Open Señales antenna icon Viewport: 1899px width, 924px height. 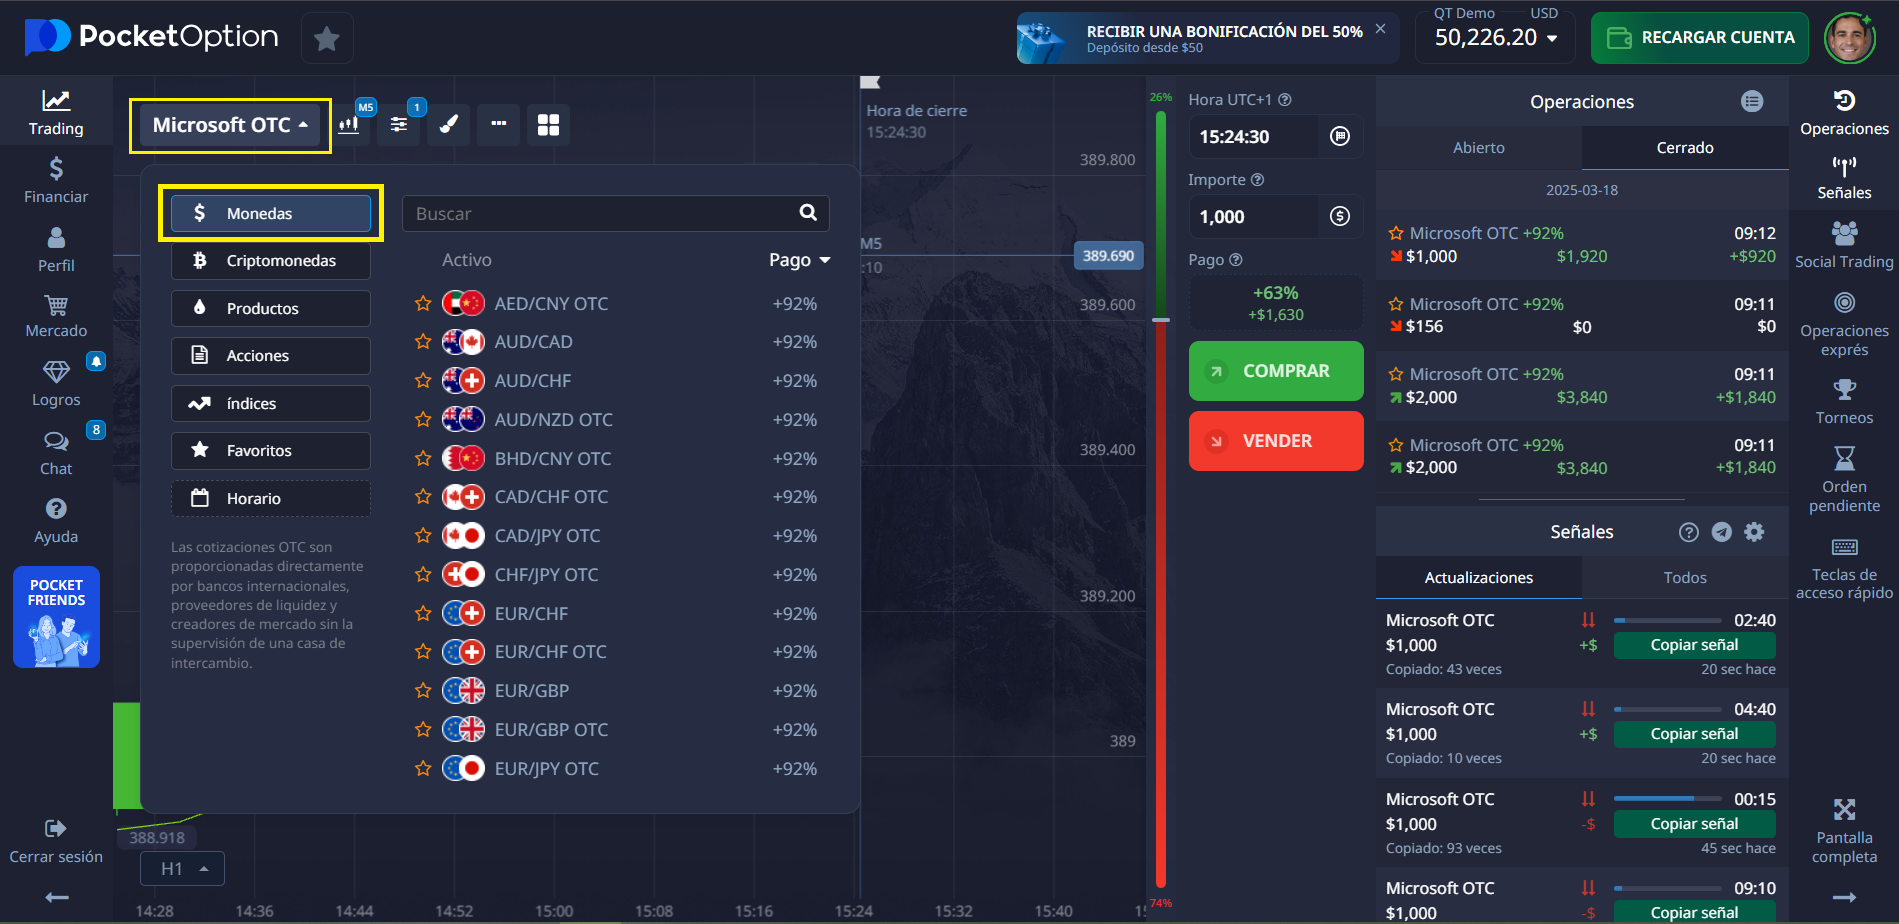tap(1844, 166)
